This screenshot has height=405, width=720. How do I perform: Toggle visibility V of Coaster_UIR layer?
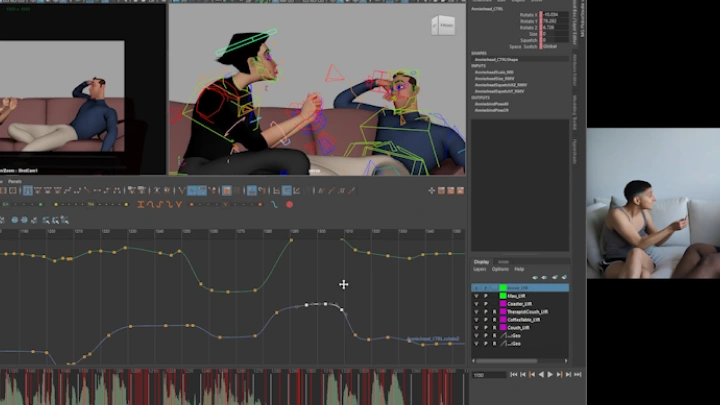(x=476, y=304)
